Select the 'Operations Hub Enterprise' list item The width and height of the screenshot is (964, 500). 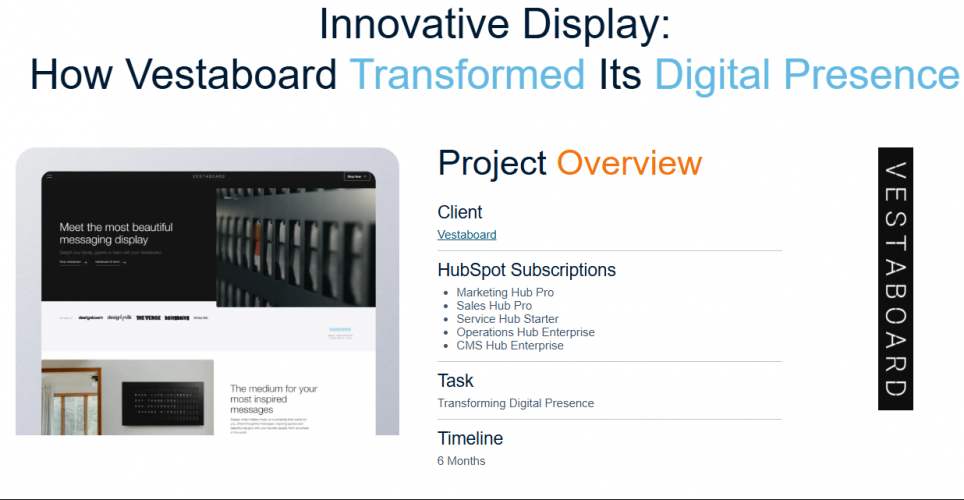tap(525, 332)
